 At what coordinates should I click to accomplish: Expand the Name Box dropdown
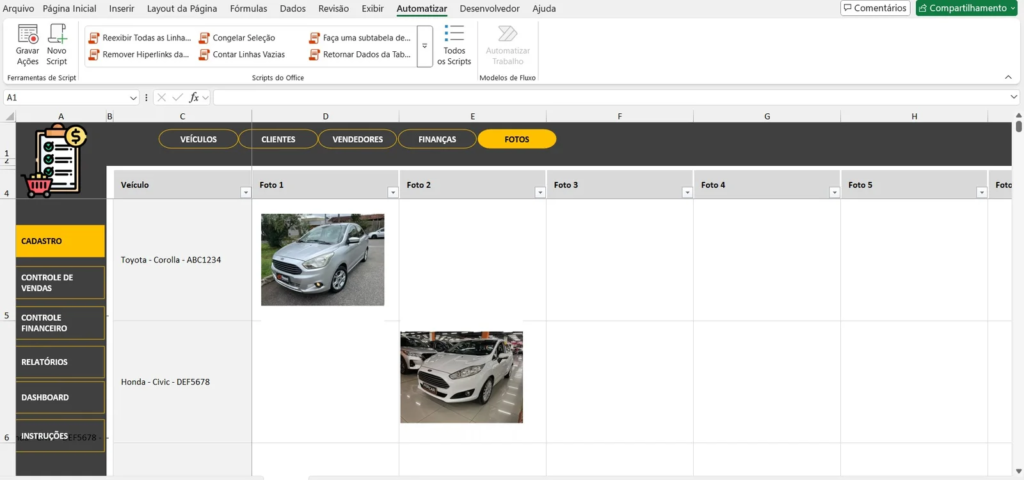coord(133,98)
